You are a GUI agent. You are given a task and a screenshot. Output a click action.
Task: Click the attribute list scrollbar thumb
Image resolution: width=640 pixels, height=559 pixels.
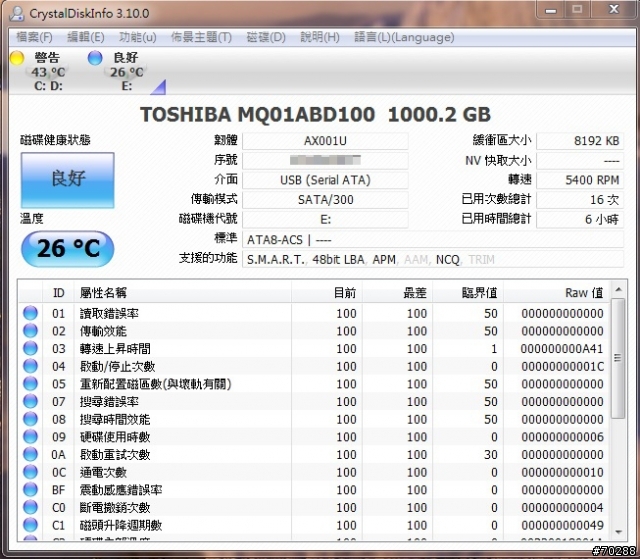(x=618, y=358)
